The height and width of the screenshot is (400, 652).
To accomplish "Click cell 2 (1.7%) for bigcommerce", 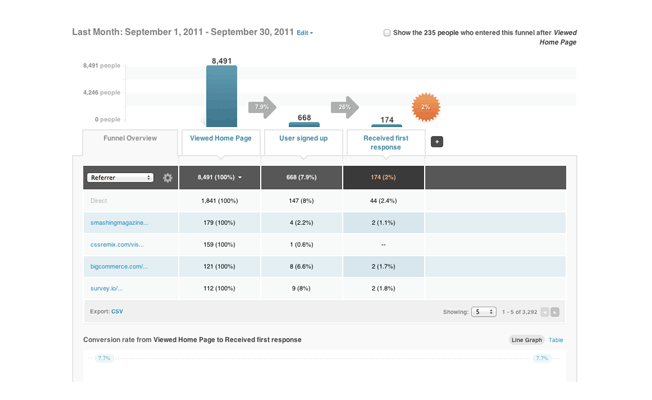I will [383, 267].
